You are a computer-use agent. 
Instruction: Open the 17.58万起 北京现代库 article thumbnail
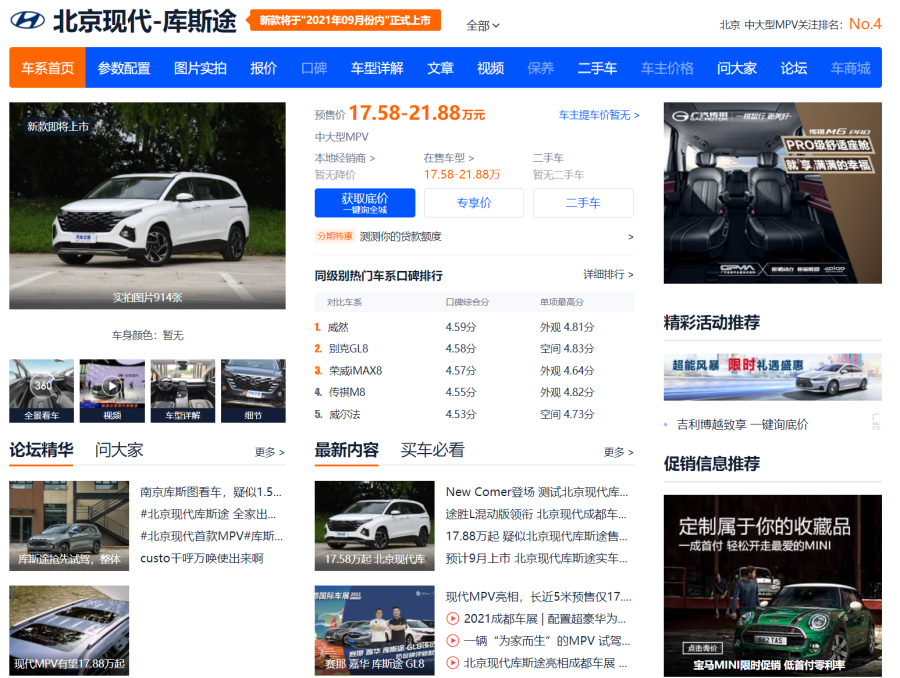coord(374,526)
